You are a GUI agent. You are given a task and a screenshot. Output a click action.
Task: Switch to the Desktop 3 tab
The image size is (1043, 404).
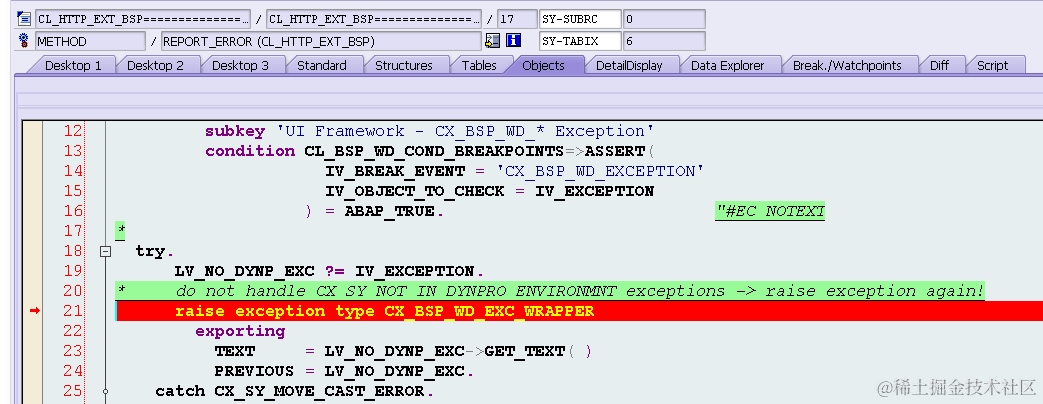[x=240, y=65]
